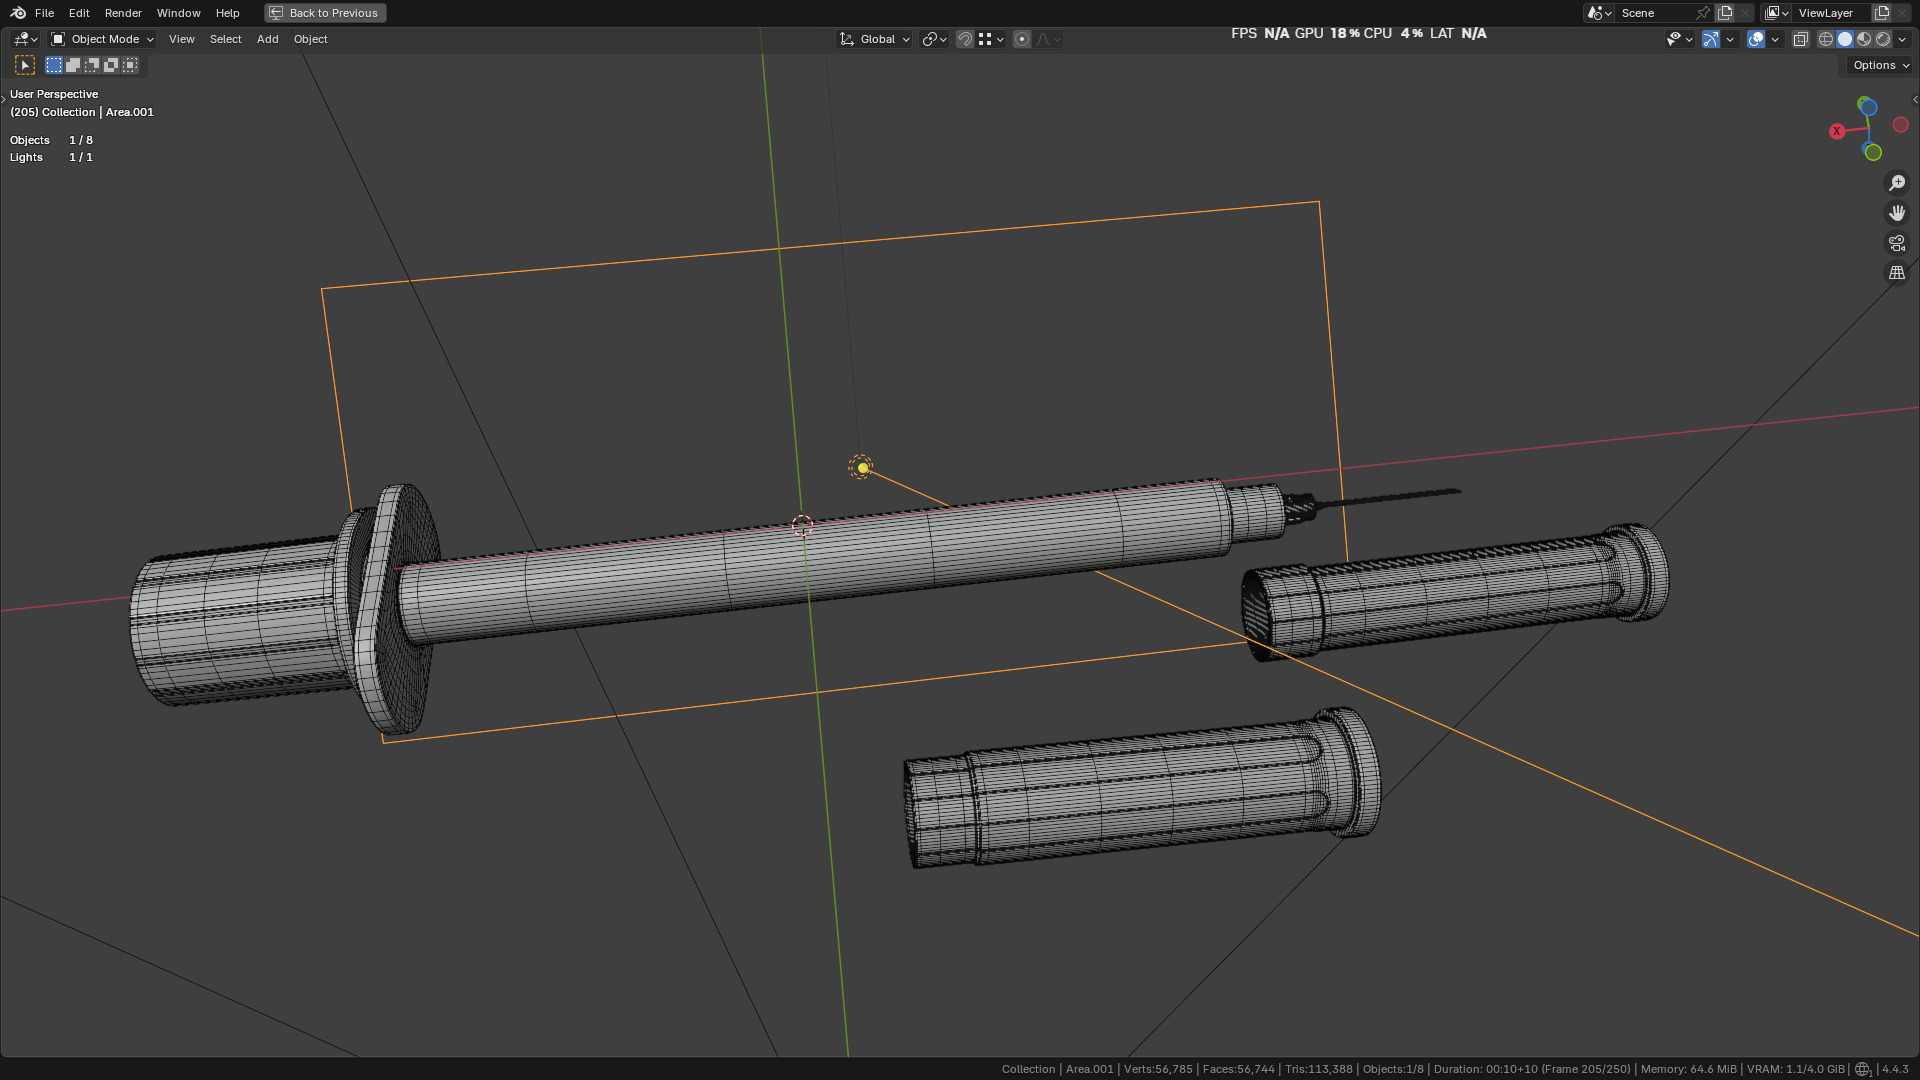Open object types visibility dropdown
Screen dimensions: 1920x1080
(x=1679, y=39)
